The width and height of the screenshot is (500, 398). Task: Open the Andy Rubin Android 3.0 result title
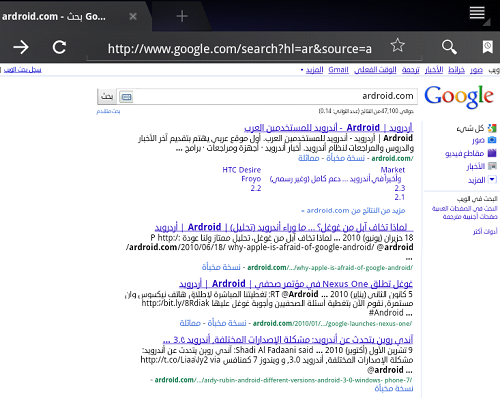tap(288, 340)
